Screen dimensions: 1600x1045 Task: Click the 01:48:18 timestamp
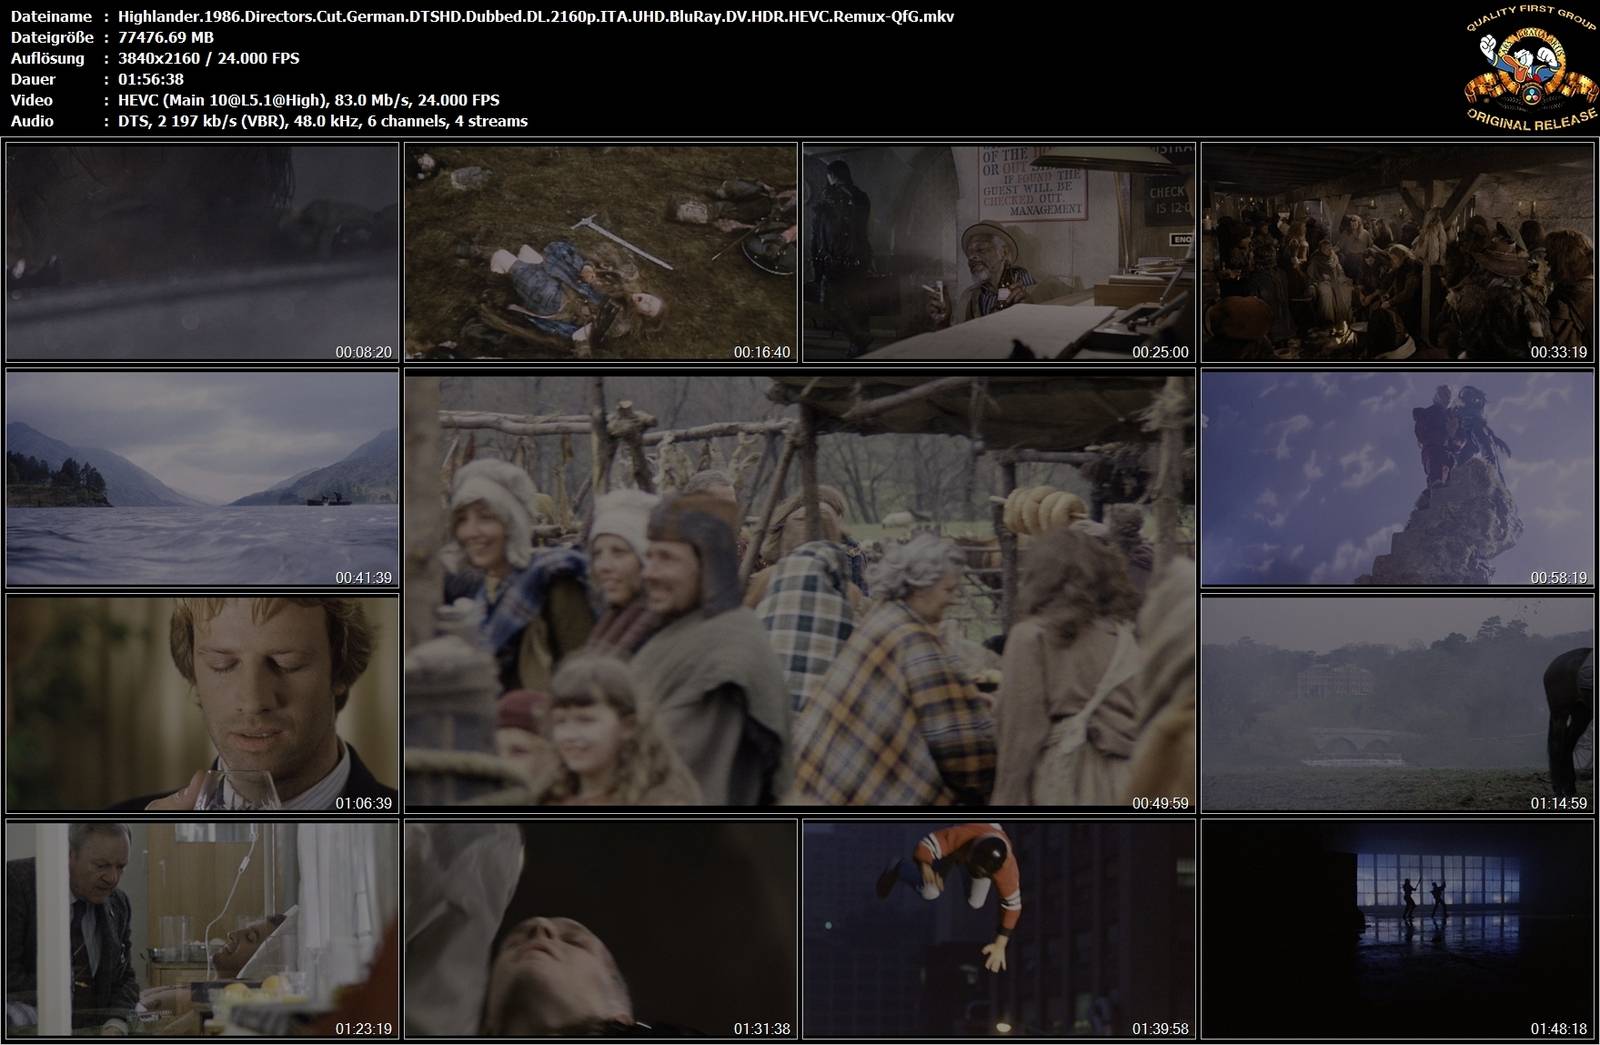pos(1559,1029)
